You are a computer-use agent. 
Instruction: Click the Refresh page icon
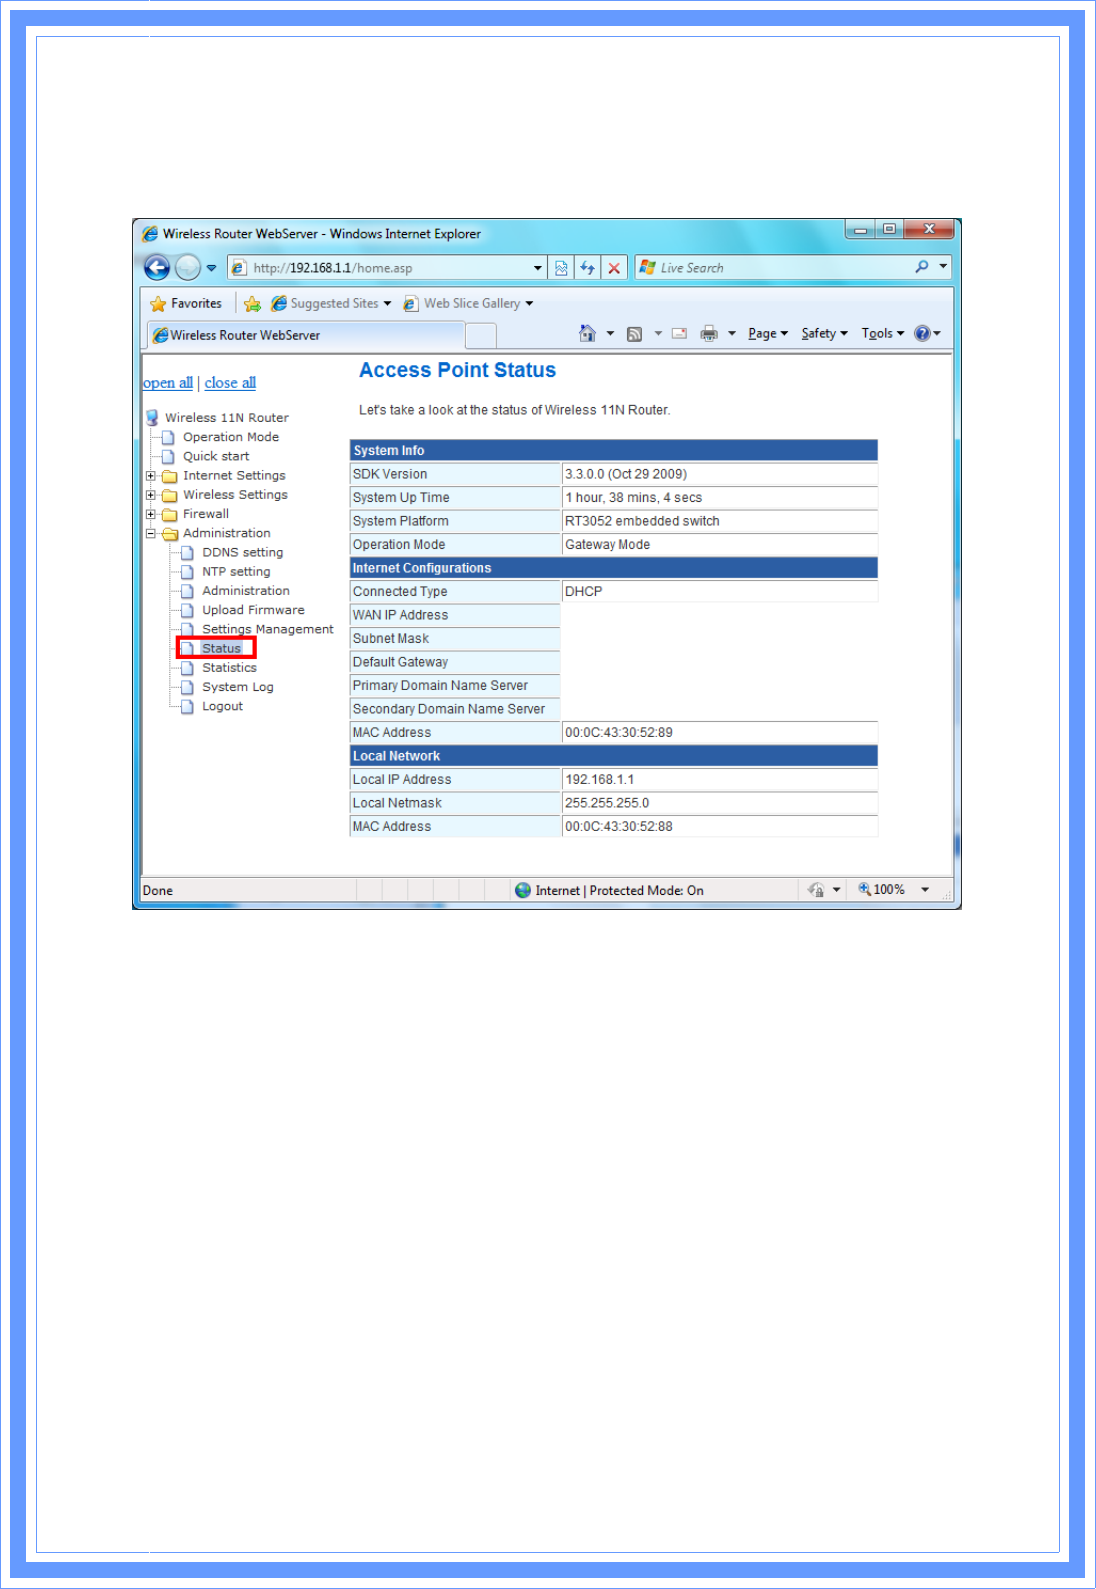pyautogui.click(x=588, y=268)
